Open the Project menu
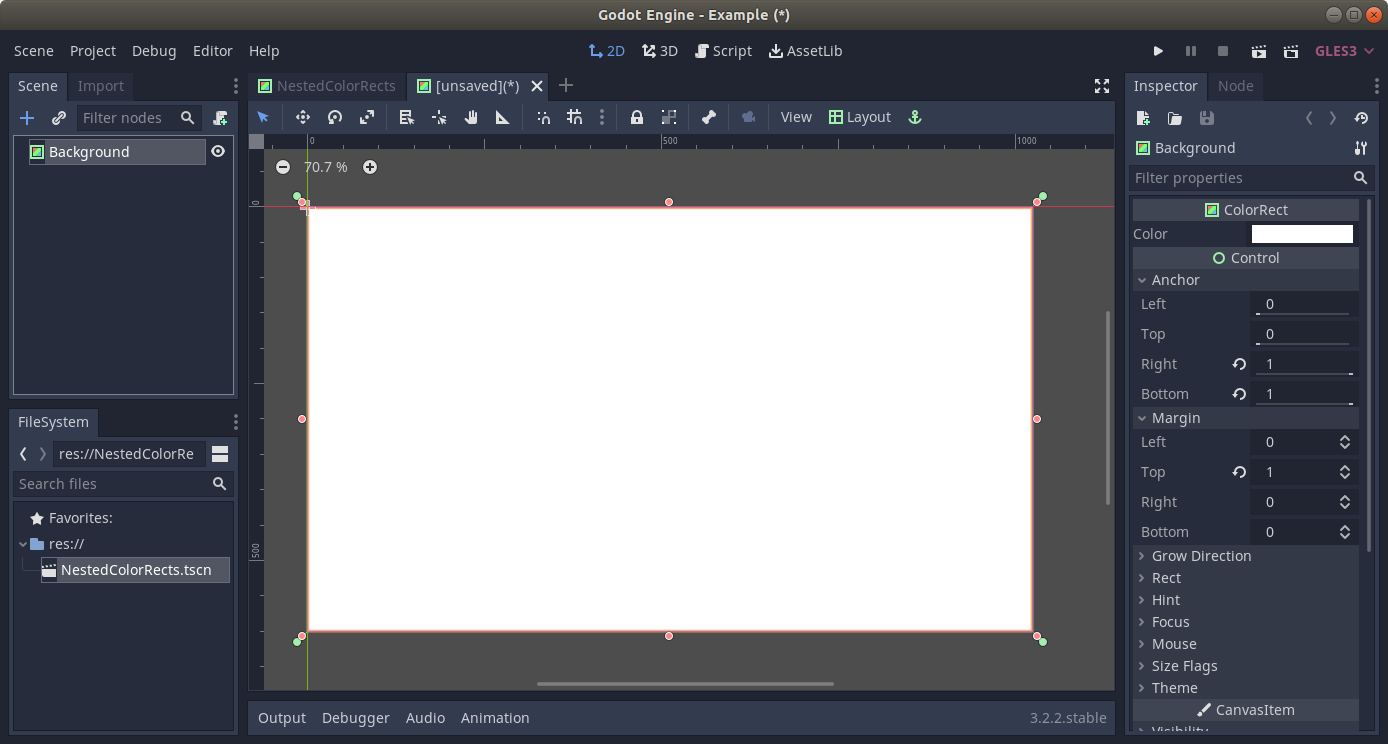Screen dimensions: 1388x744 [x=93, y=51]
